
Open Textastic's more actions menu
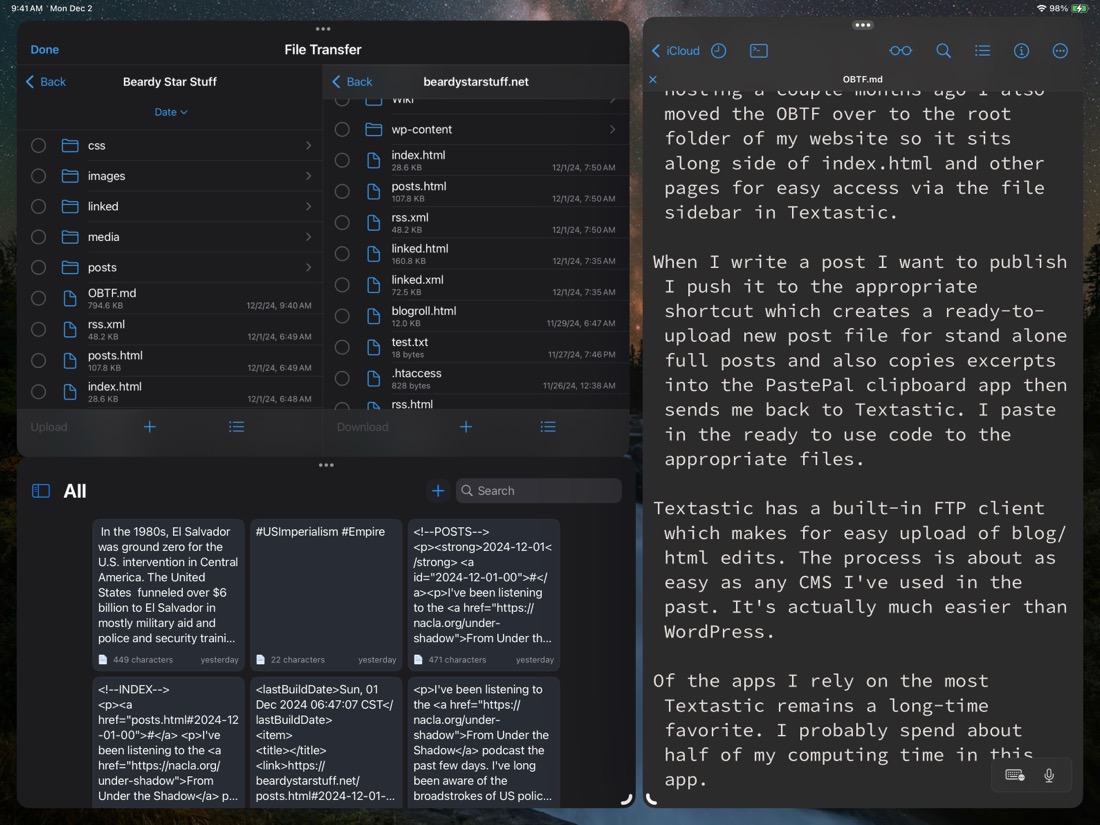1060,50
